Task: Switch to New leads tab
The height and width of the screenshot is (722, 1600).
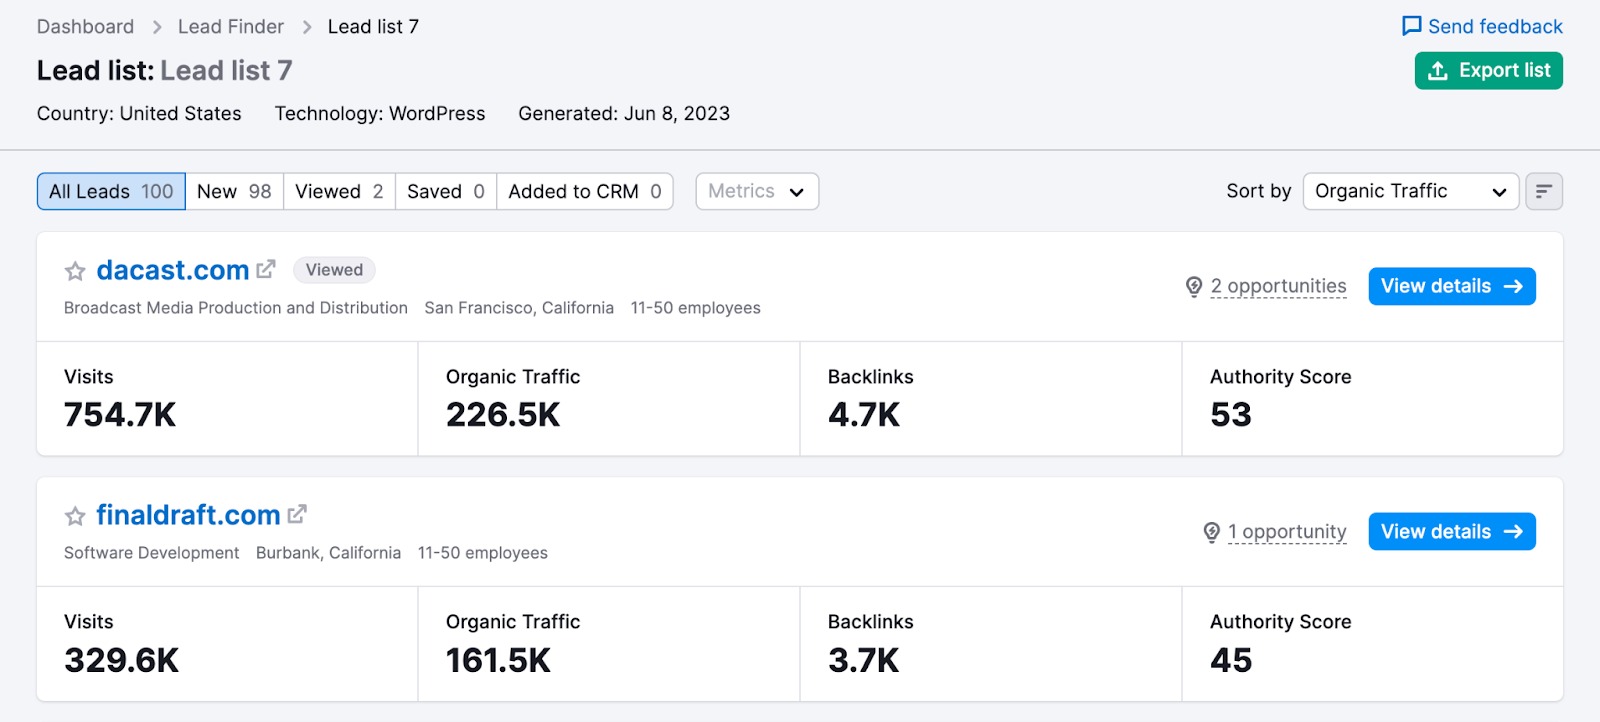Action: pos(234,191)
